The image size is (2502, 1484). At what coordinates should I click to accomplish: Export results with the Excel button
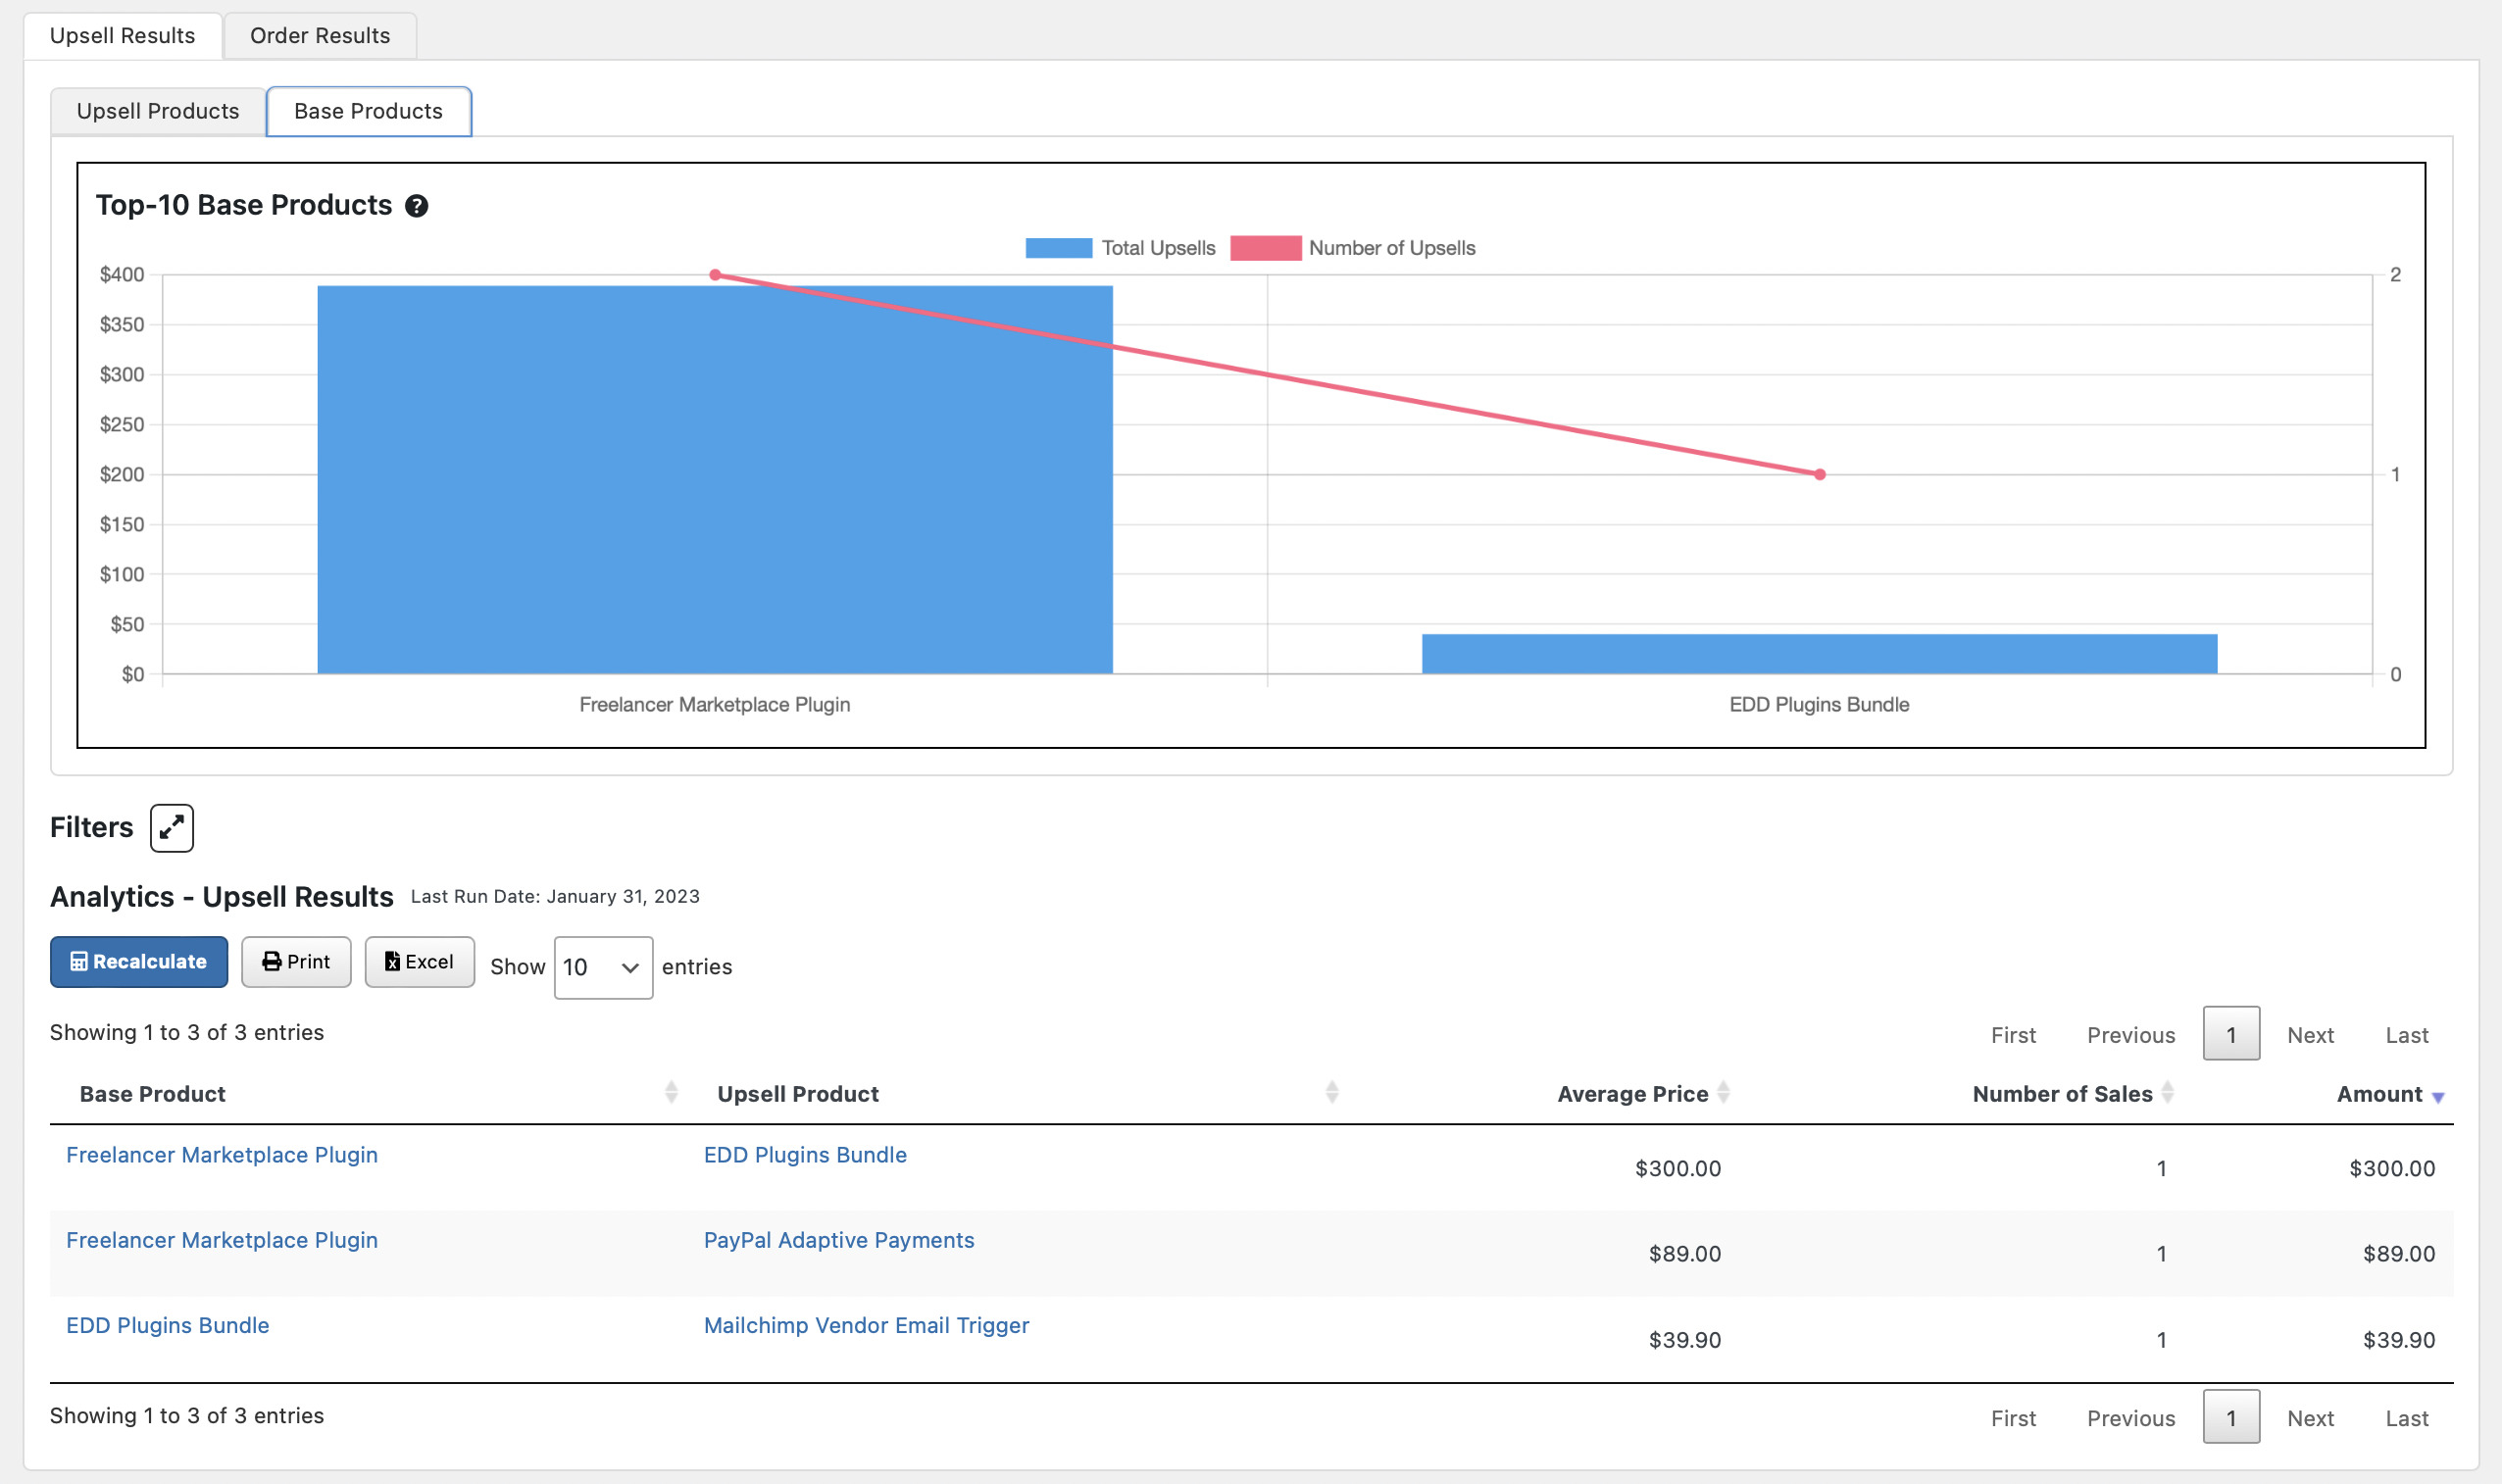(419, 962)
